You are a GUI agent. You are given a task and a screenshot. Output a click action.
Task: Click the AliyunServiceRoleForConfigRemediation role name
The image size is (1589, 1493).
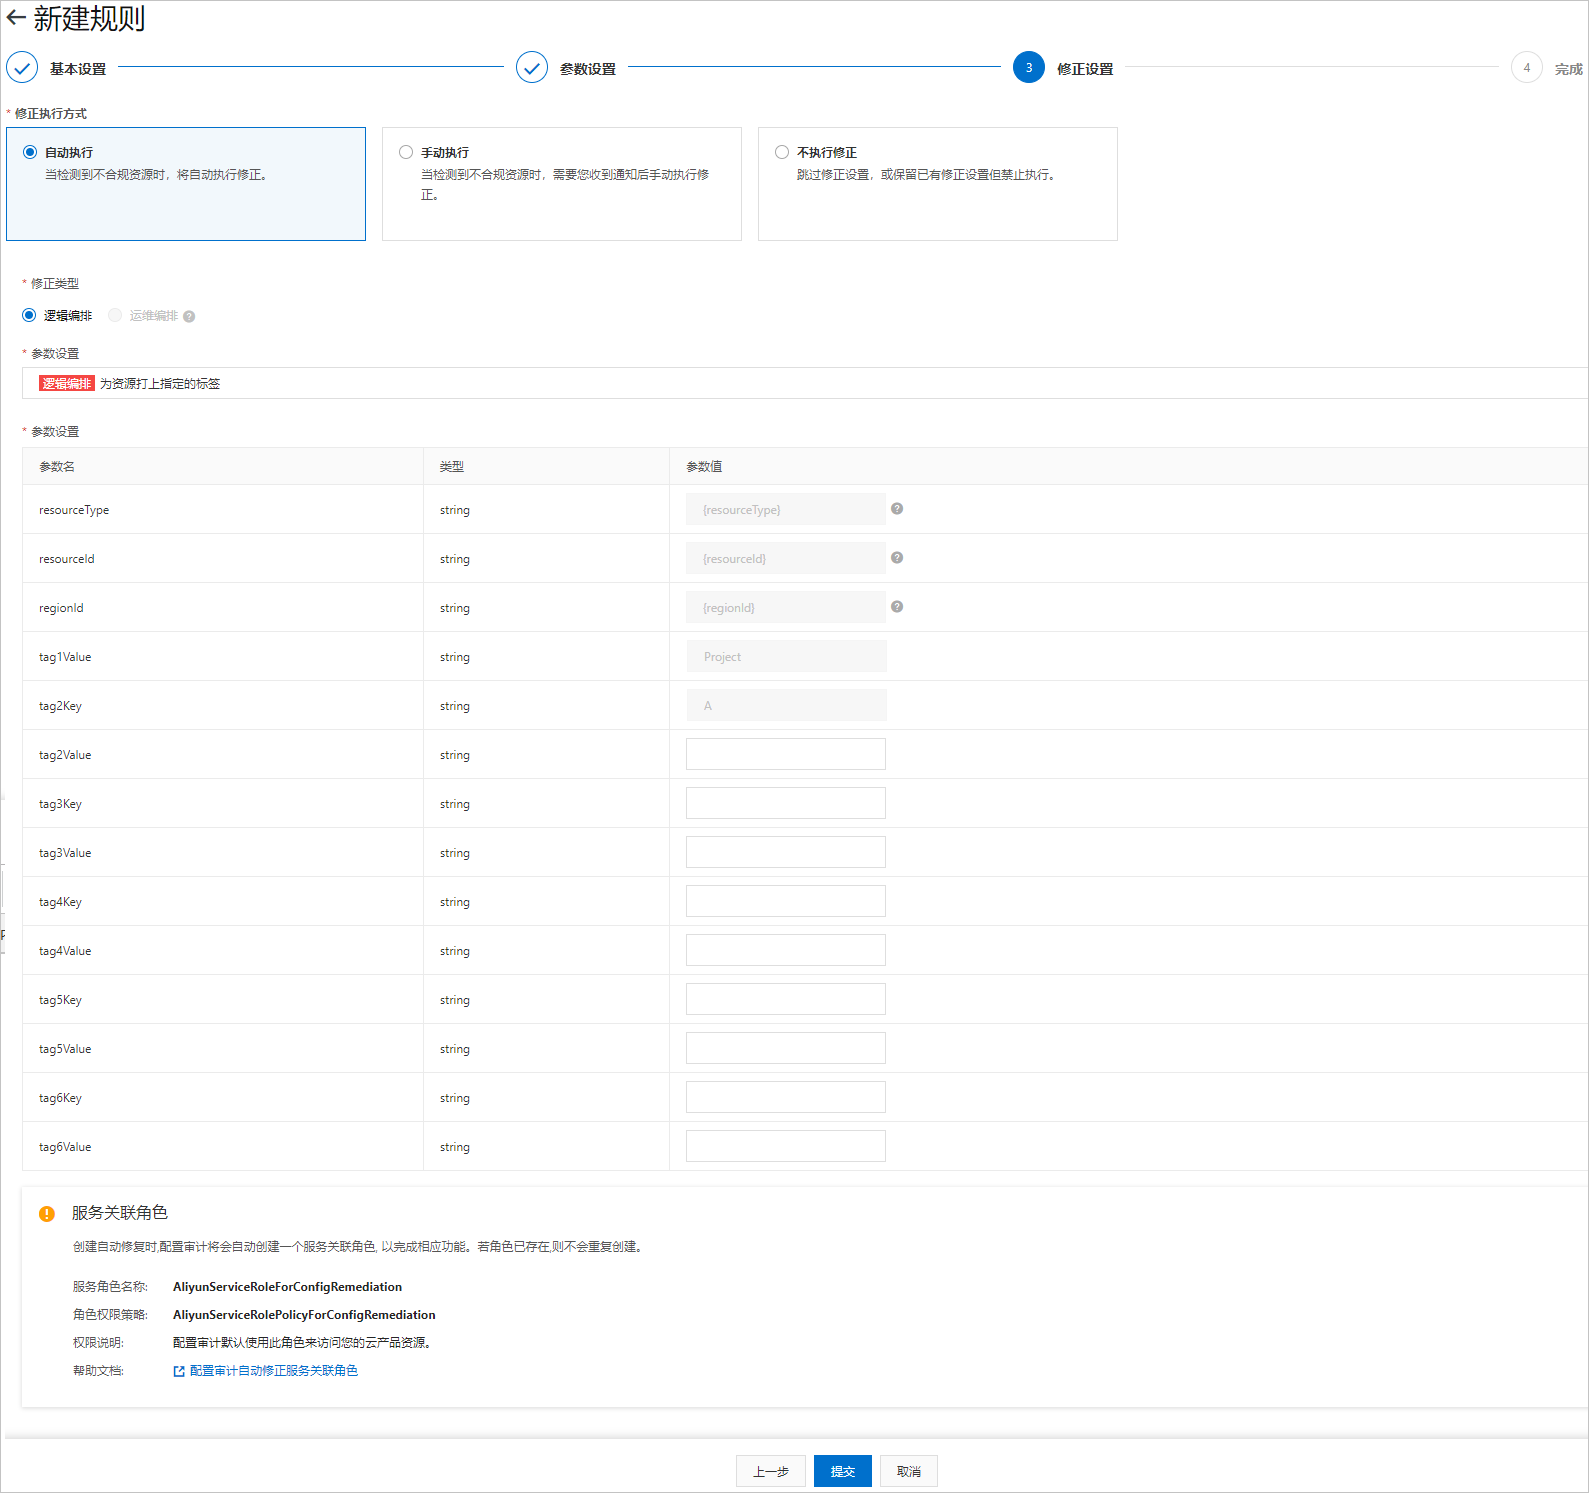(x=287, y=1287)
